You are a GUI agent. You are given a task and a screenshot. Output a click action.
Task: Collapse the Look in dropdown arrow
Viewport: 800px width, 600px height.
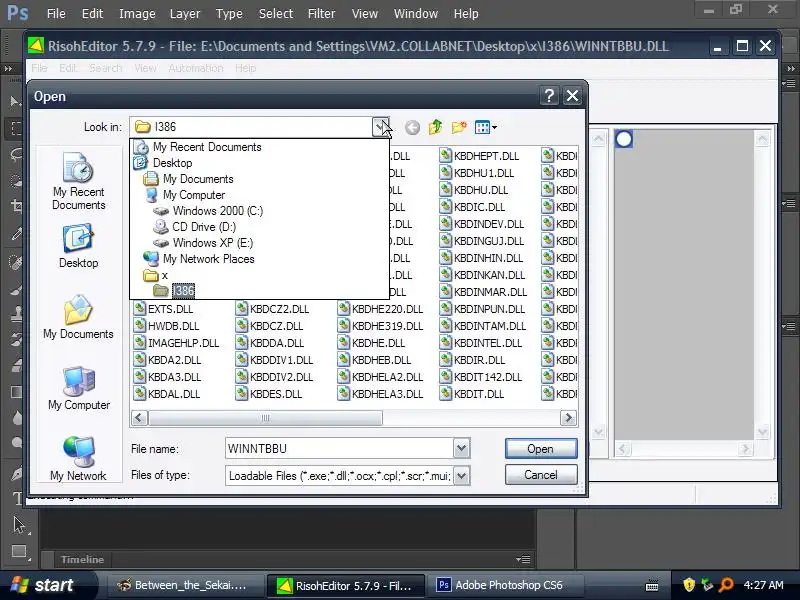[x=381, y=127]
